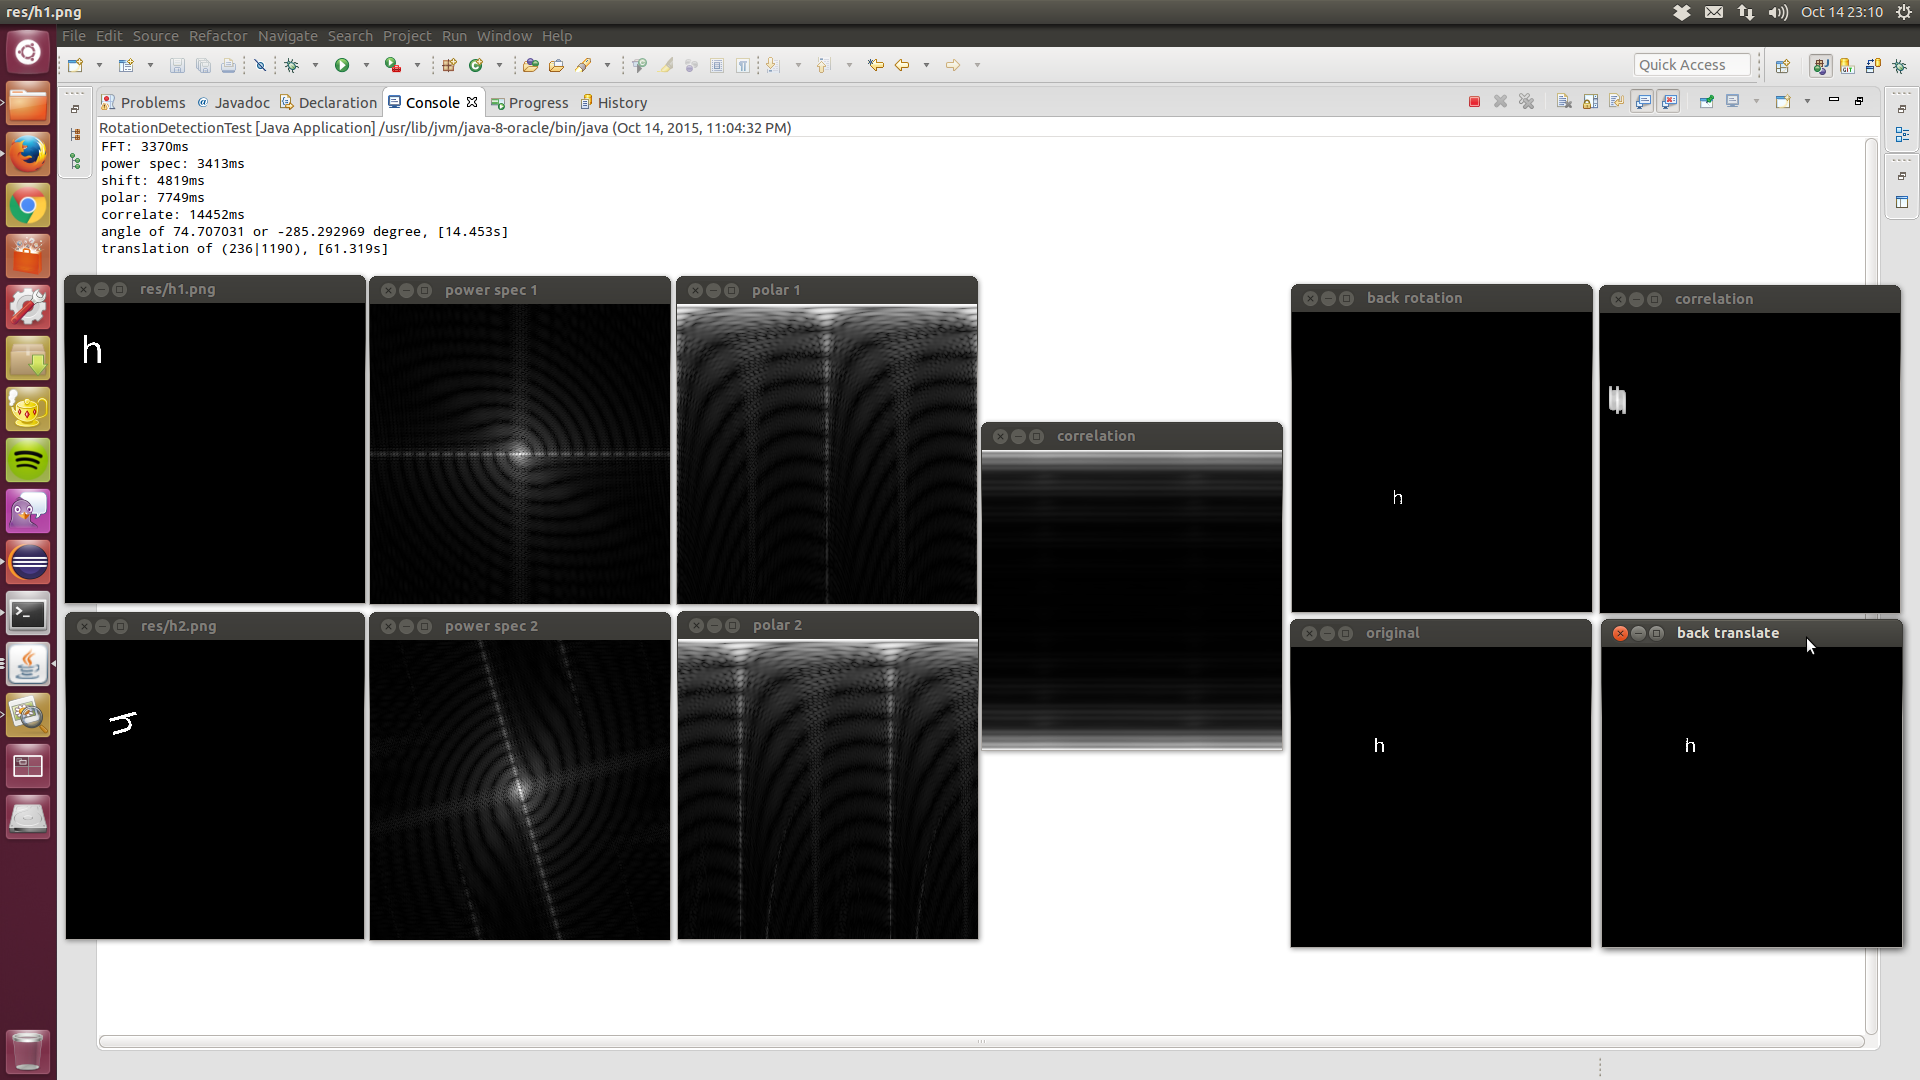1920x1080 pixels.
Task: Open the Debug configurations dropdown arrow
Action: point(315,65)
